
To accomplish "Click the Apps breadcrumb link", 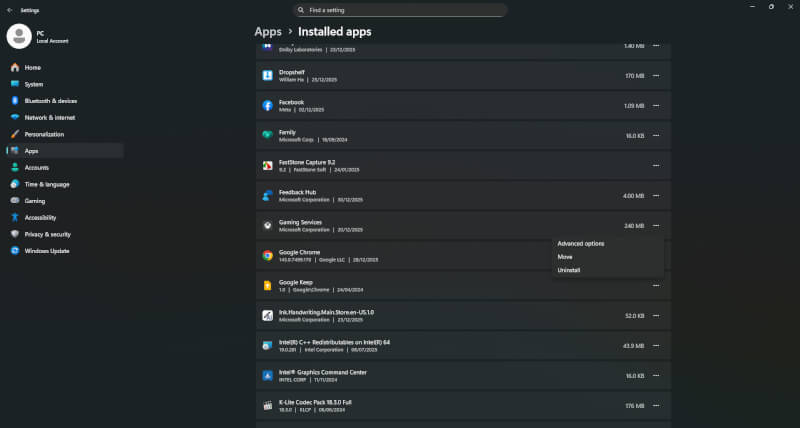I will [x=268, y=31].
